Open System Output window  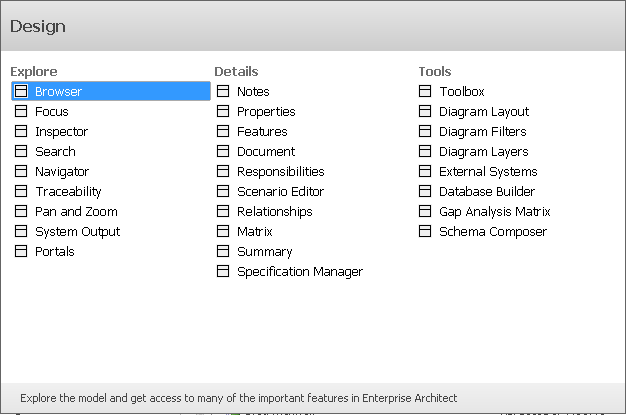77,232
